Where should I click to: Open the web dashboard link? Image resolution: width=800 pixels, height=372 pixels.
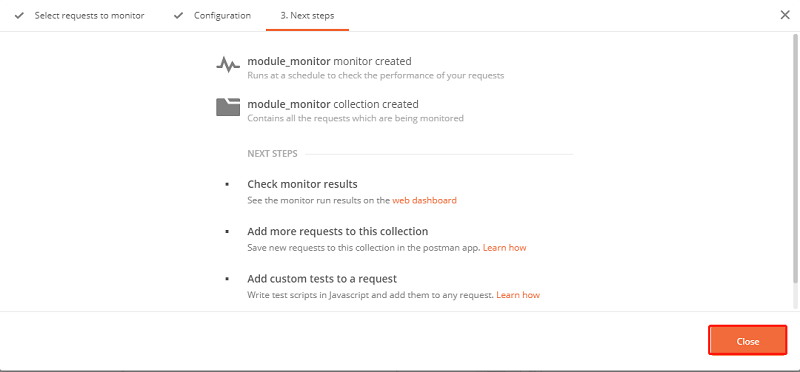(x=424, y=201)
